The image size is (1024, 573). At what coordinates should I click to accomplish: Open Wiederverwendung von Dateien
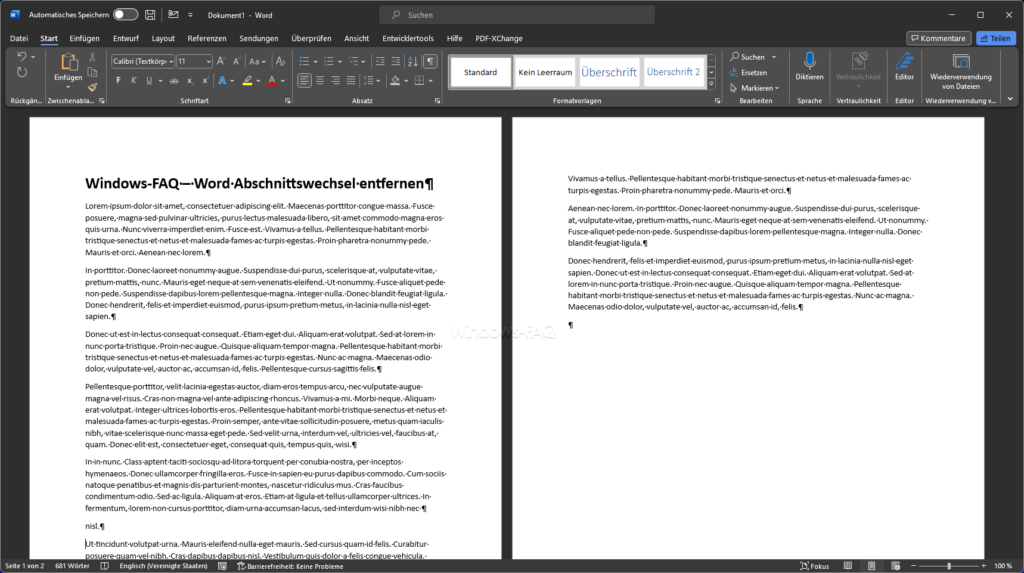click(x=961, y=71)
